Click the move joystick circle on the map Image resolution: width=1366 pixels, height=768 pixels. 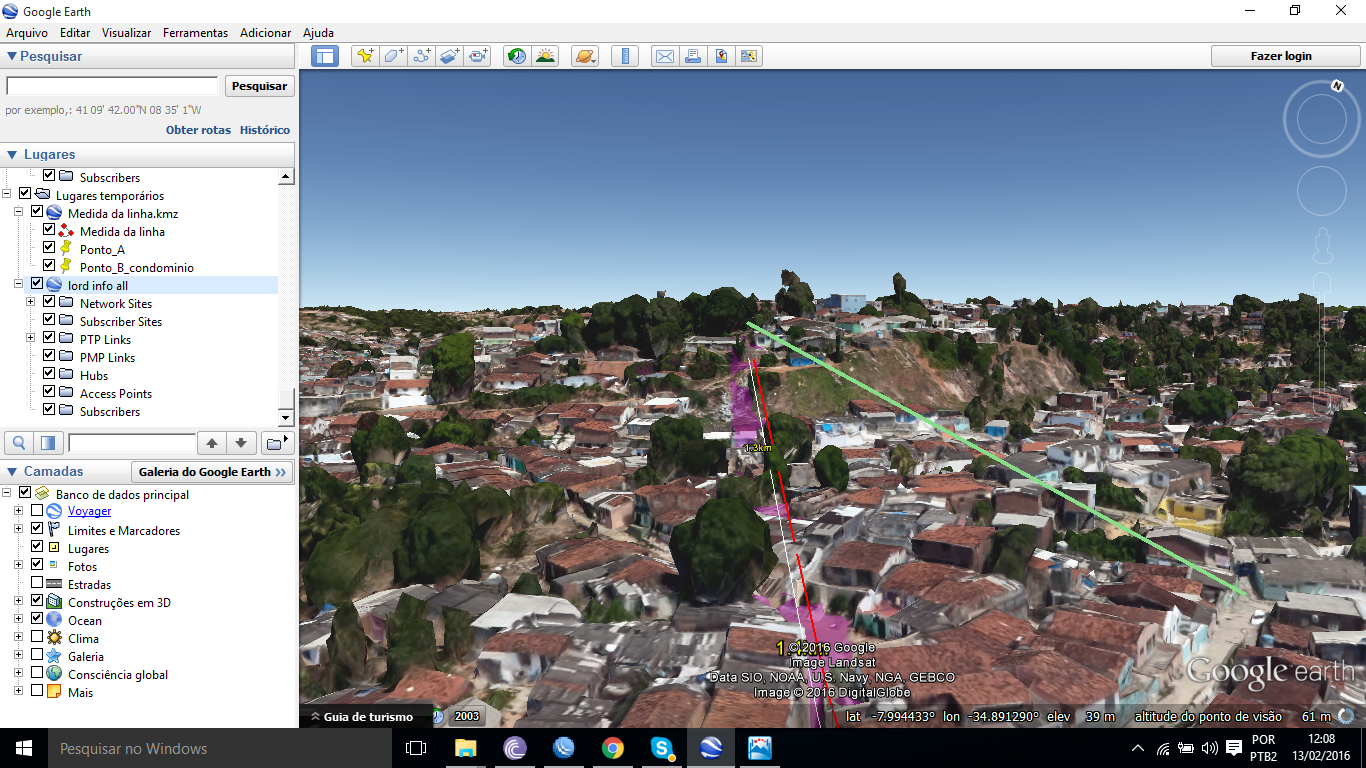pos(1322,191)
